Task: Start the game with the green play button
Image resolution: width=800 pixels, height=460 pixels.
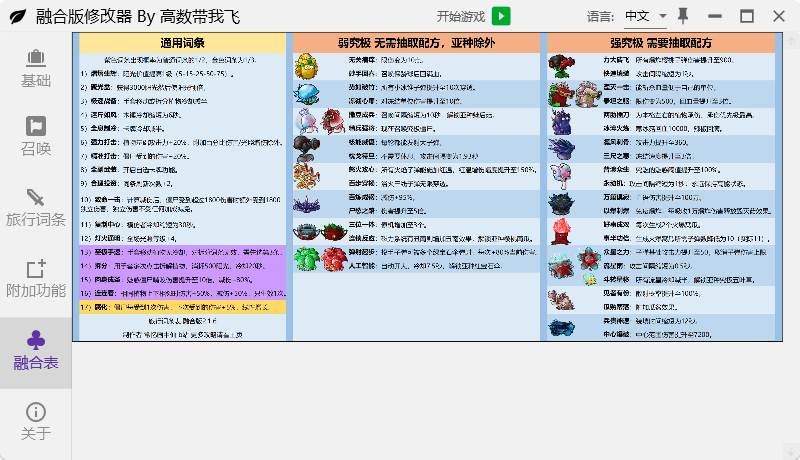Action: point(501,16)
